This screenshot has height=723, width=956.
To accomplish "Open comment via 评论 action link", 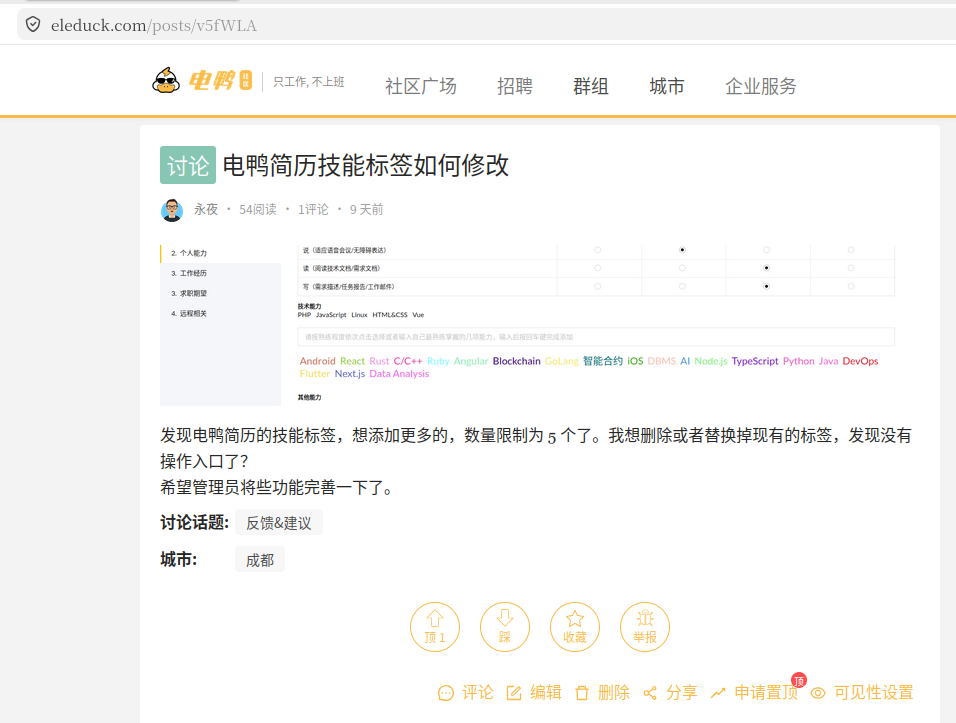I will [x=466, y=693].
